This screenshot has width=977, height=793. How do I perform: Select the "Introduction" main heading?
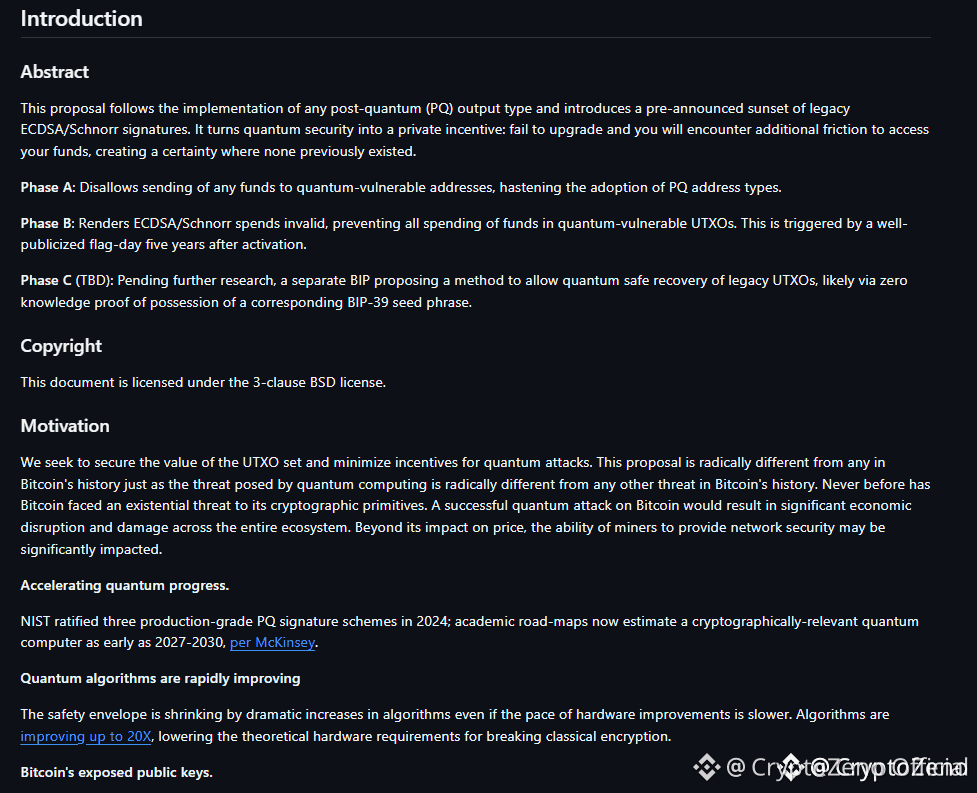(x=82, y=19)
